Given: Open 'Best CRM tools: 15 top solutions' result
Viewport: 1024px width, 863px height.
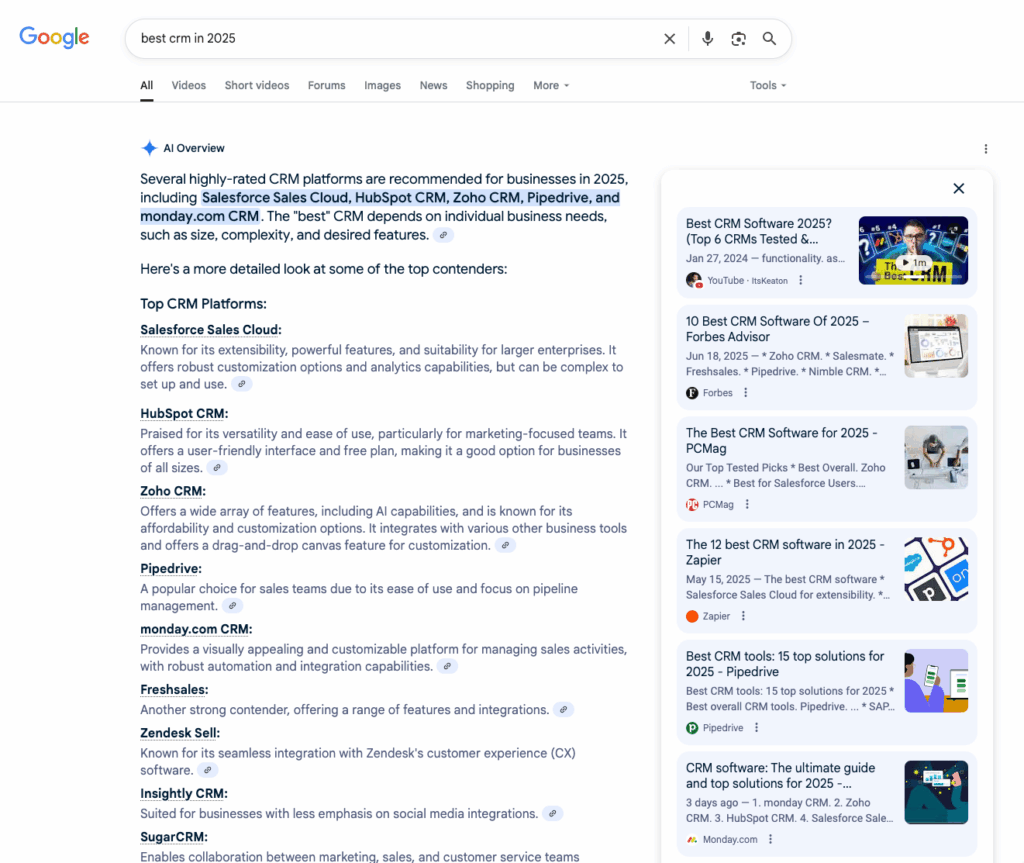Looking at the screenshot, I should 785,664.
